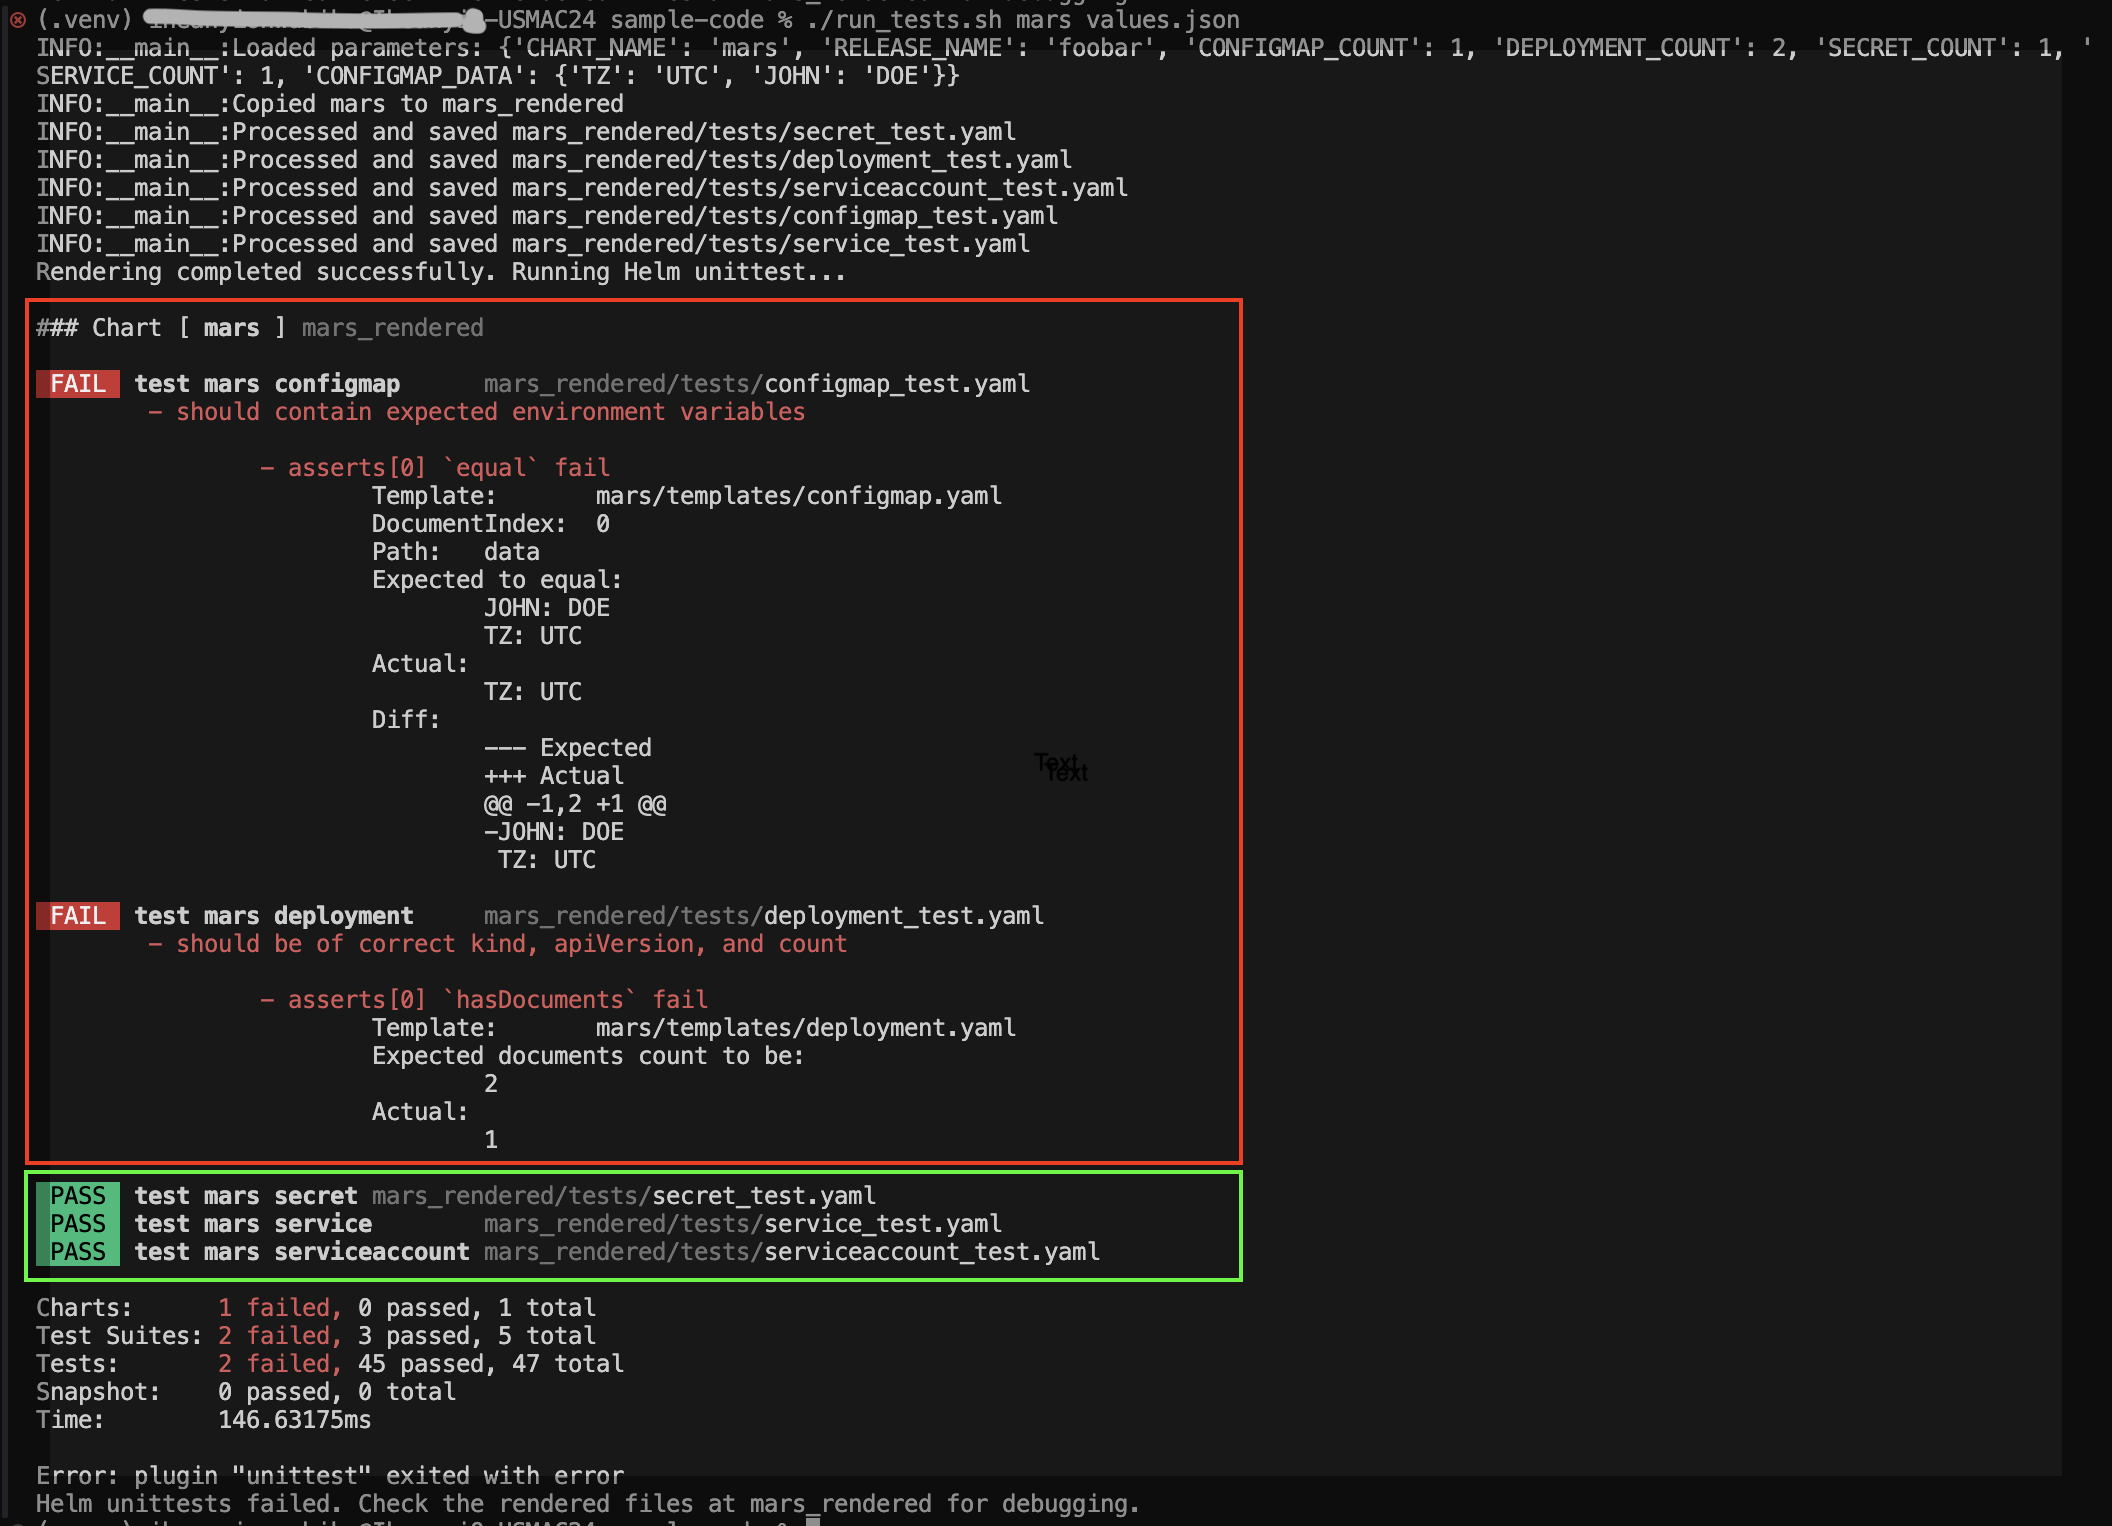Click the red command-failed error icon
The height and width of the screenshot is (1526, 2112).
(x=17, y=19)
